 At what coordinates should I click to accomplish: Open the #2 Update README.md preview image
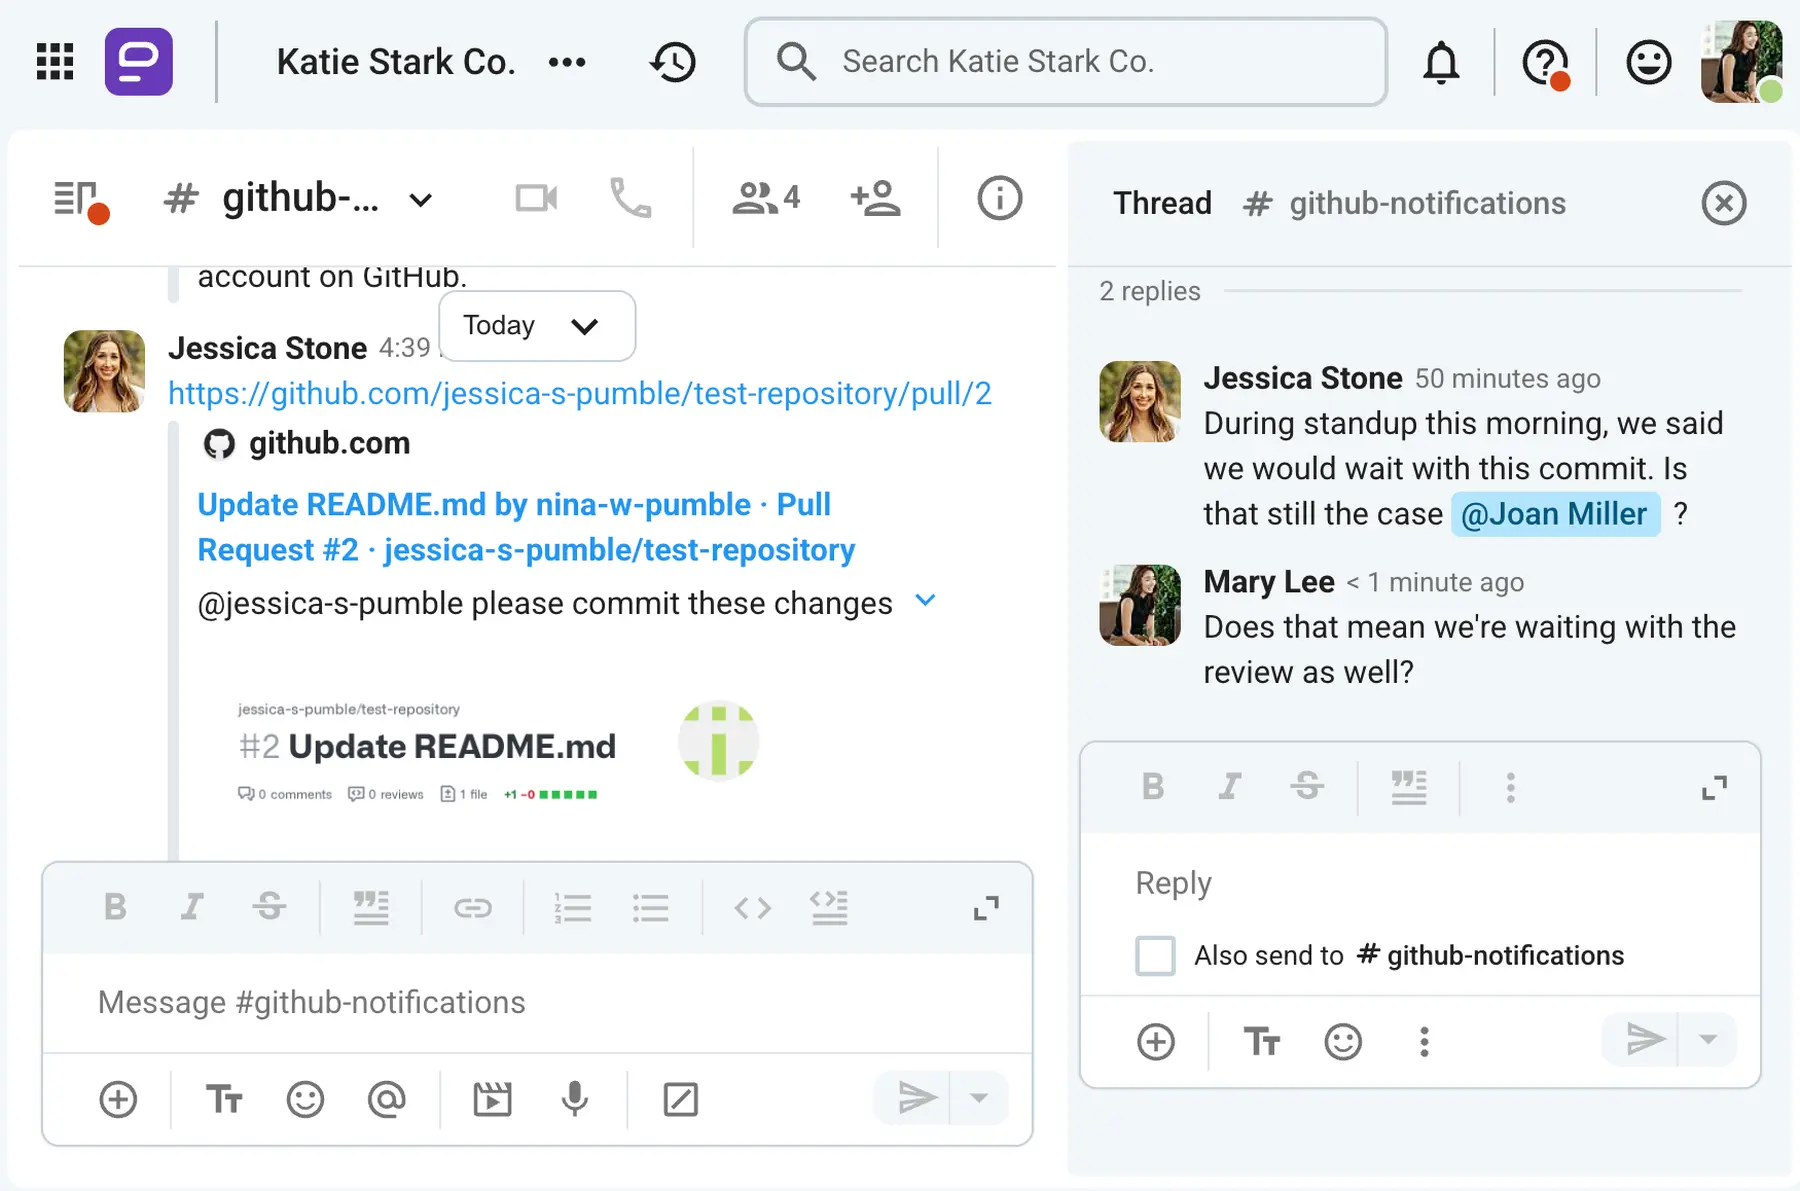pos(497,750)
